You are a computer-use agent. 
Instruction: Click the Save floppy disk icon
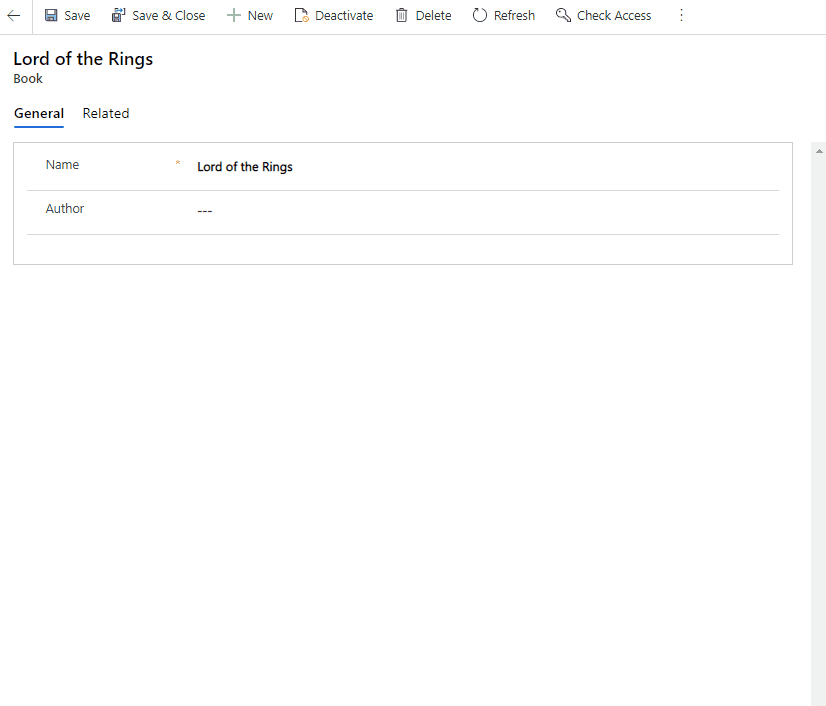click(51, 15)
